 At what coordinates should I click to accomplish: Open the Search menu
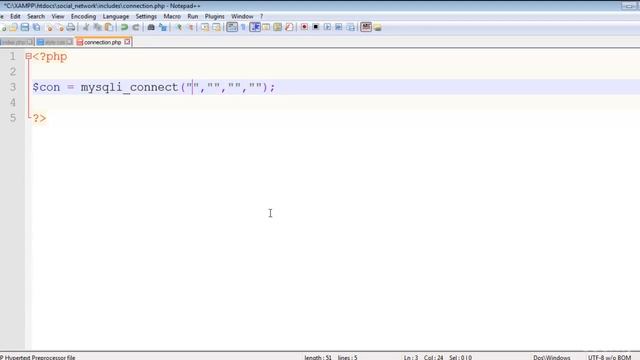[36, 16]
